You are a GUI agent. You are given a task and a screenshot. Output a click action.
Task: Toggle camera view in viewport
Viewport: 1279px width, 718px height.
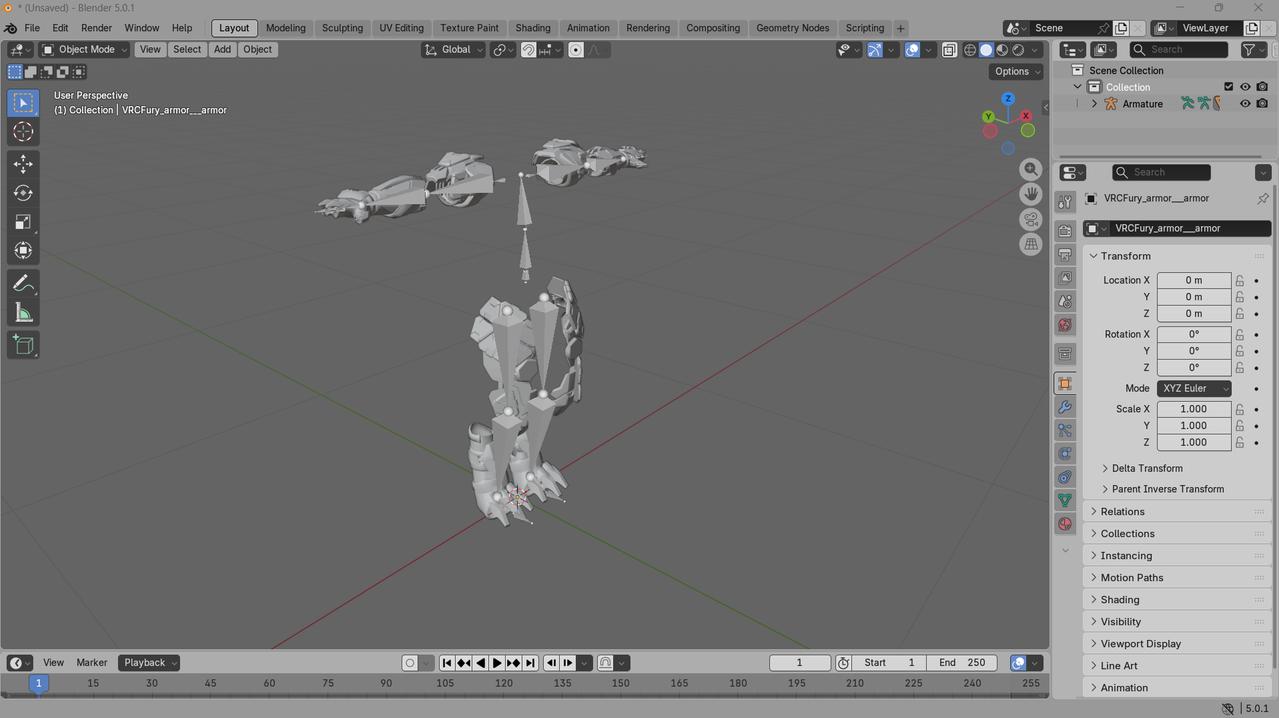click(1031, 219)
